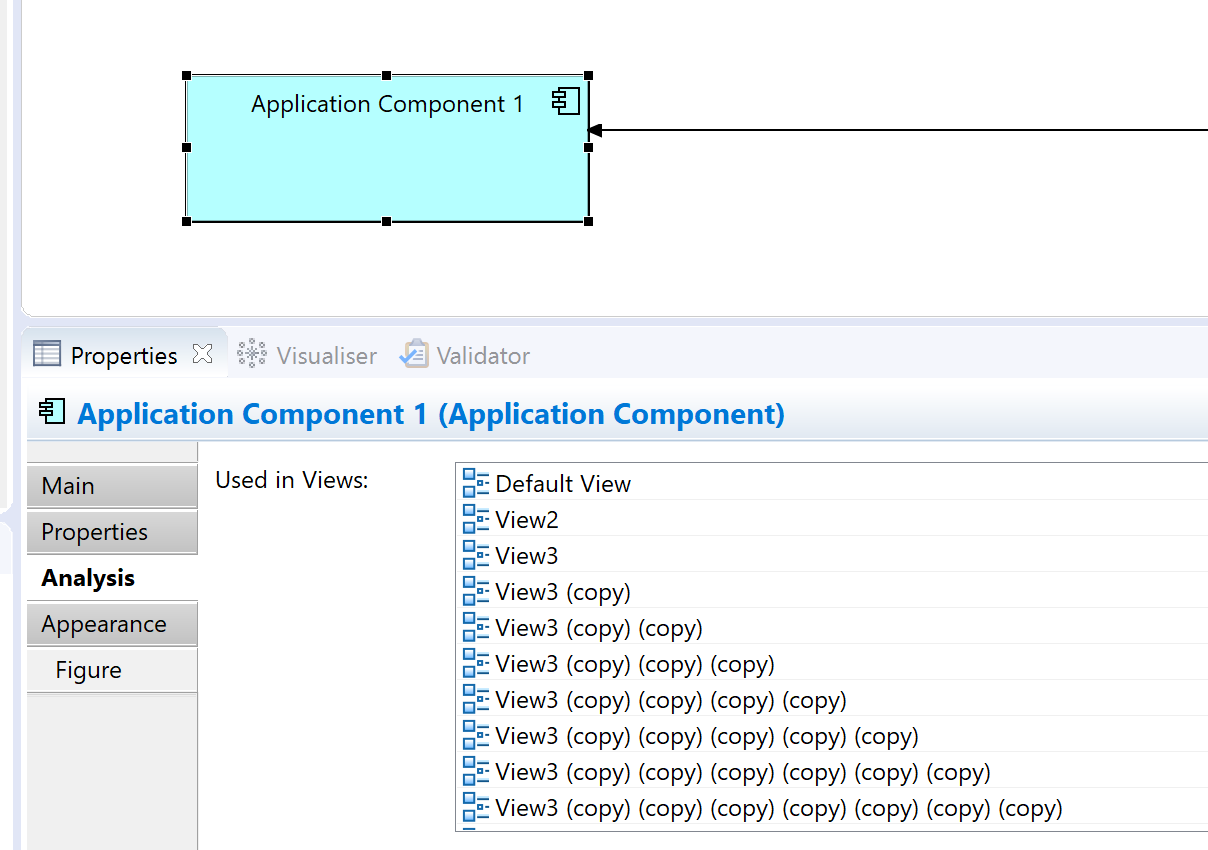The width and height of the screenshot is (1208, 850).
Task: Click the View3 diagram icon
Action: point(475,555)
